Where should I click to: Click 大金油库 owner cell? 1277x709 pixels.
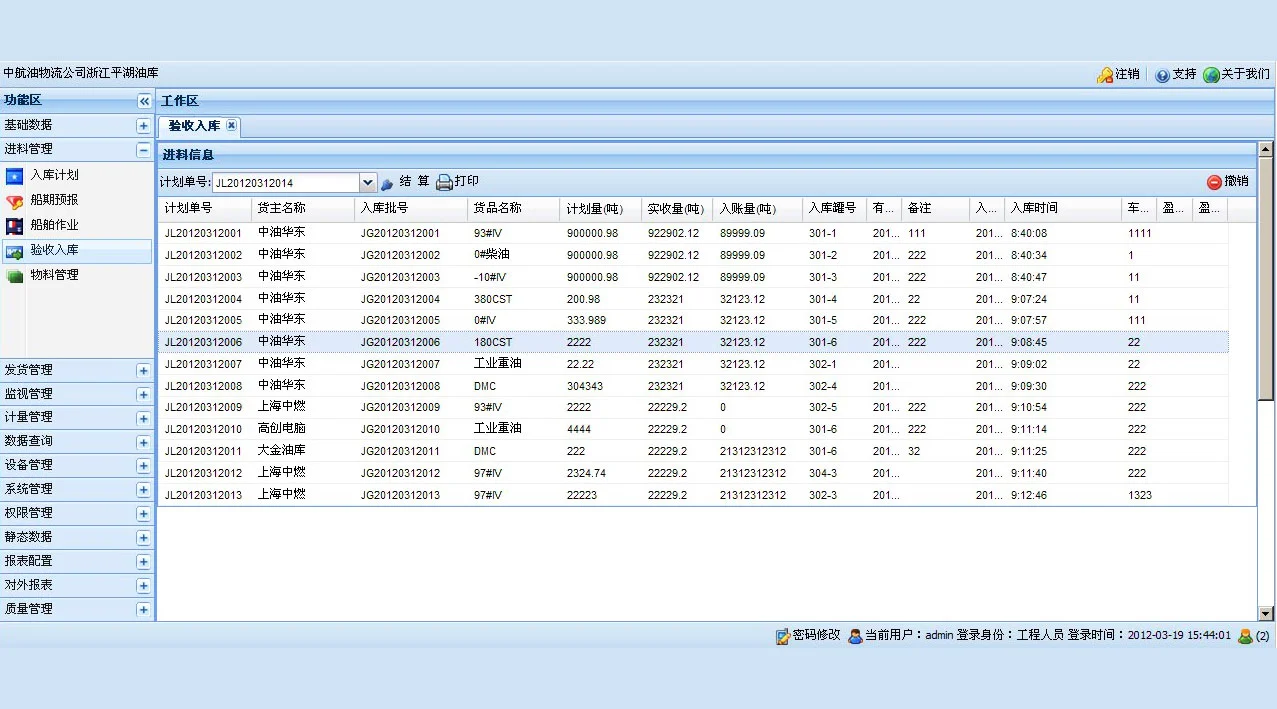click(282, 451)
